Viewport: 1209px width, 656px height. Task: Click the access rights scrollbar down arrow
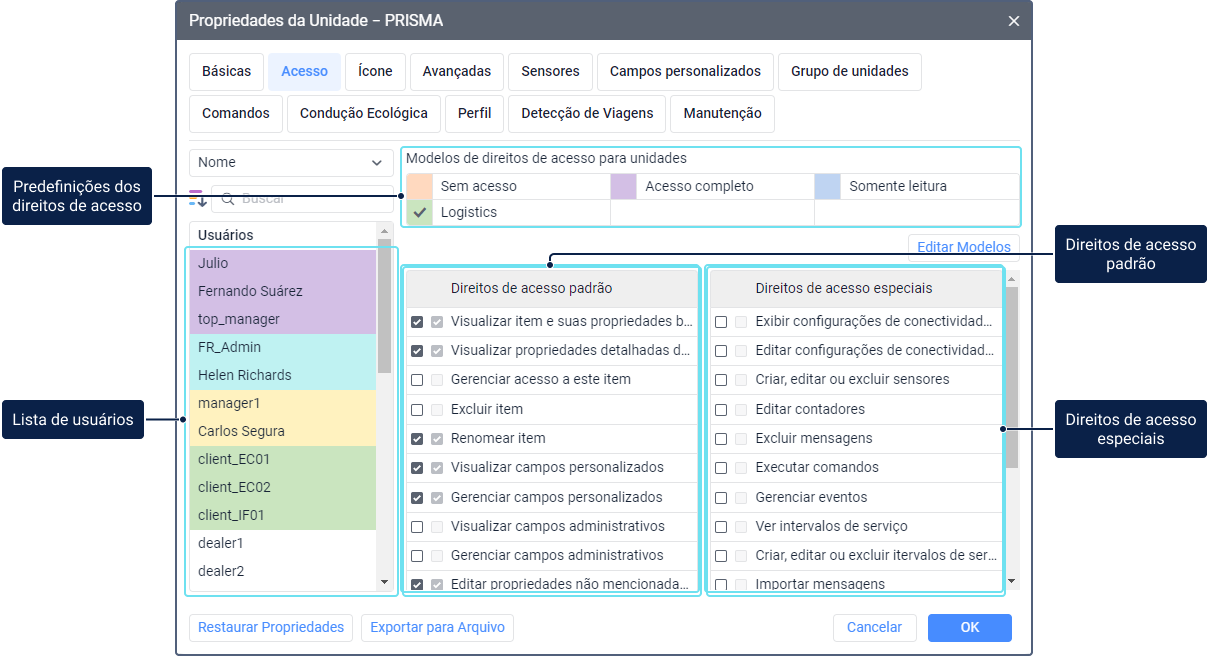[1012, 581]
